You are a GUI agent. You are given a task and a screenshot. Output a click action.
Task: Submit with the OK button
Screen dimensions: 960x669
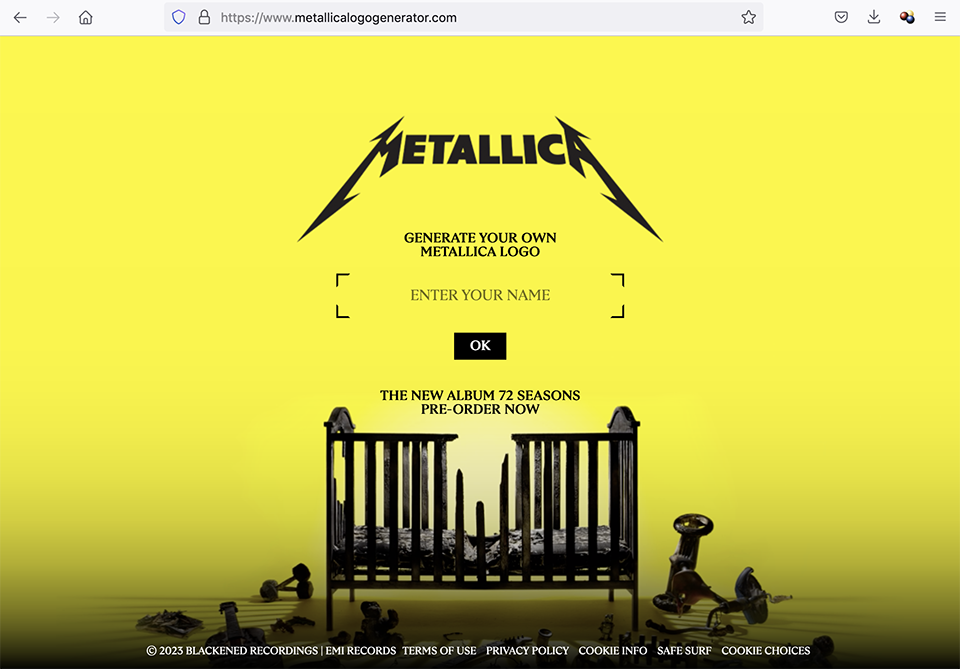pos(480,346)
